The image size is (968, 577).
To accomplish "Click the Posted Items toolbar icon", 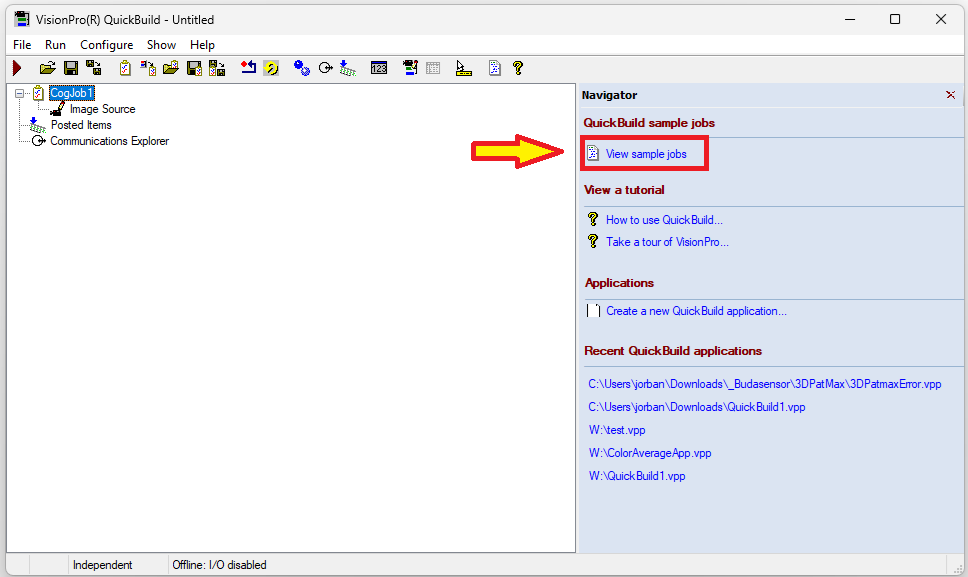I will 345,68.
